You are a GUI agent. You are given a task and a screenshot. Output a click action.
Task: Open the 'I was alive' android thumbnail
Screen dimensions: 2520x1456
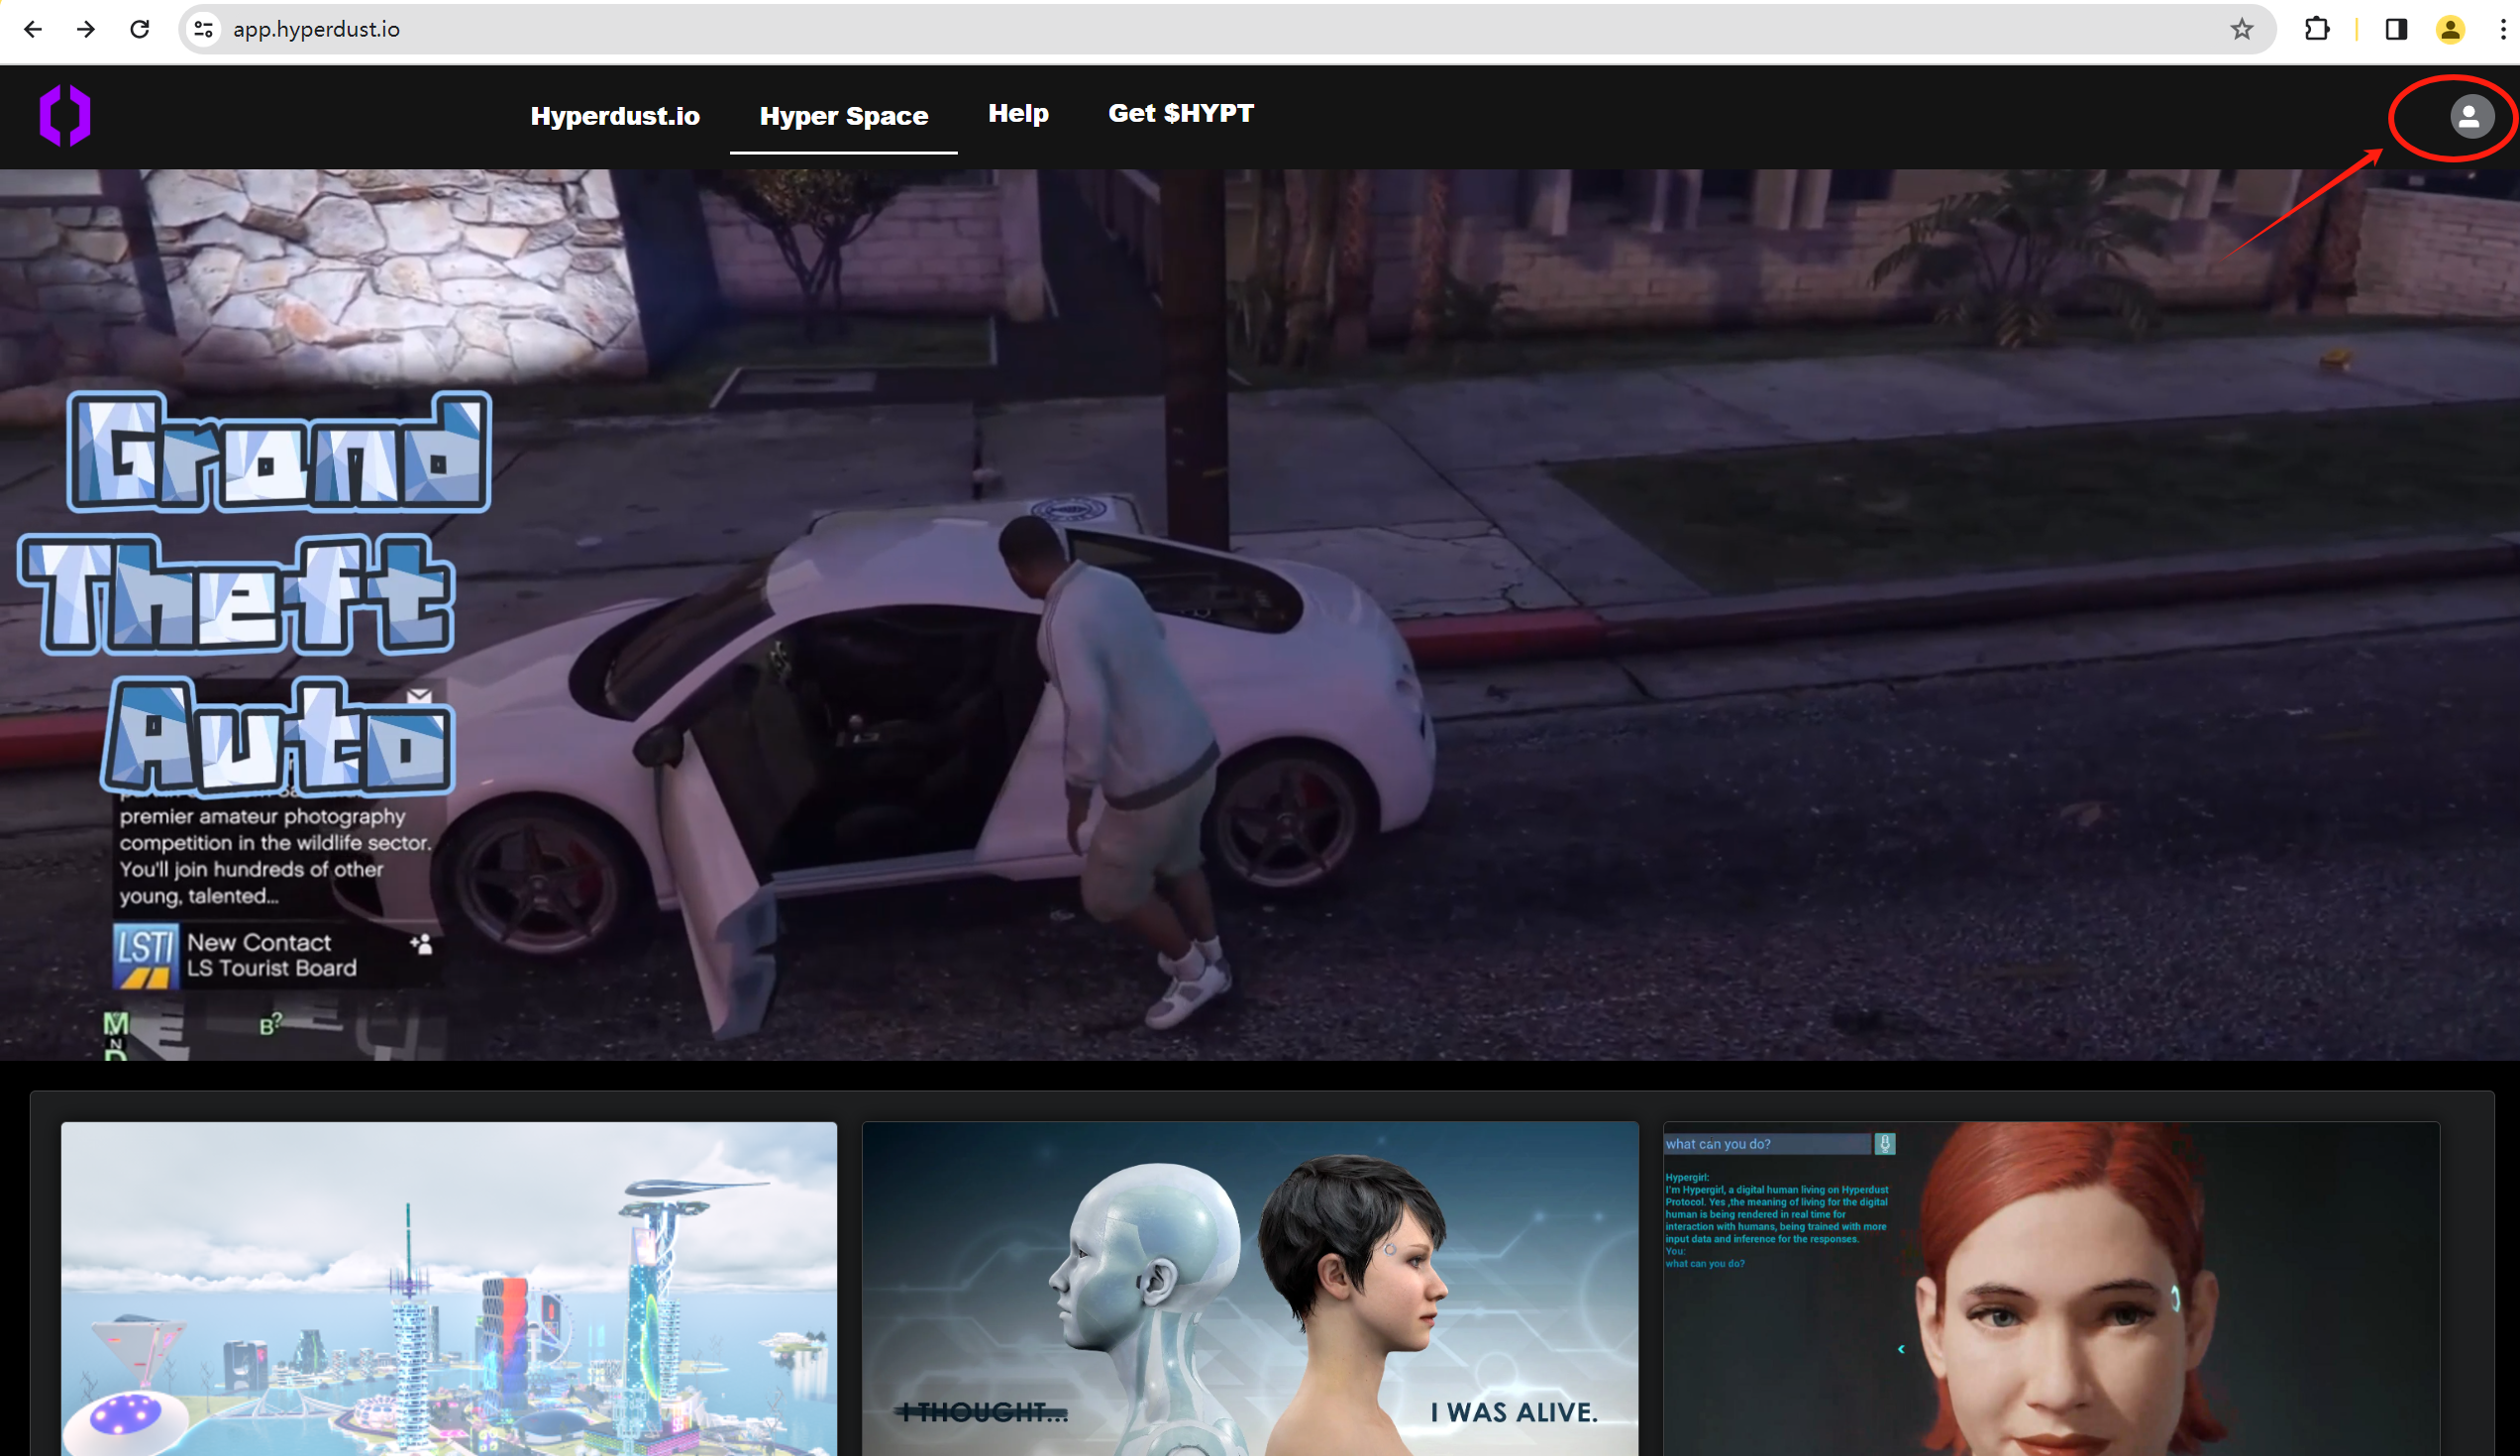point(1250,1288)
